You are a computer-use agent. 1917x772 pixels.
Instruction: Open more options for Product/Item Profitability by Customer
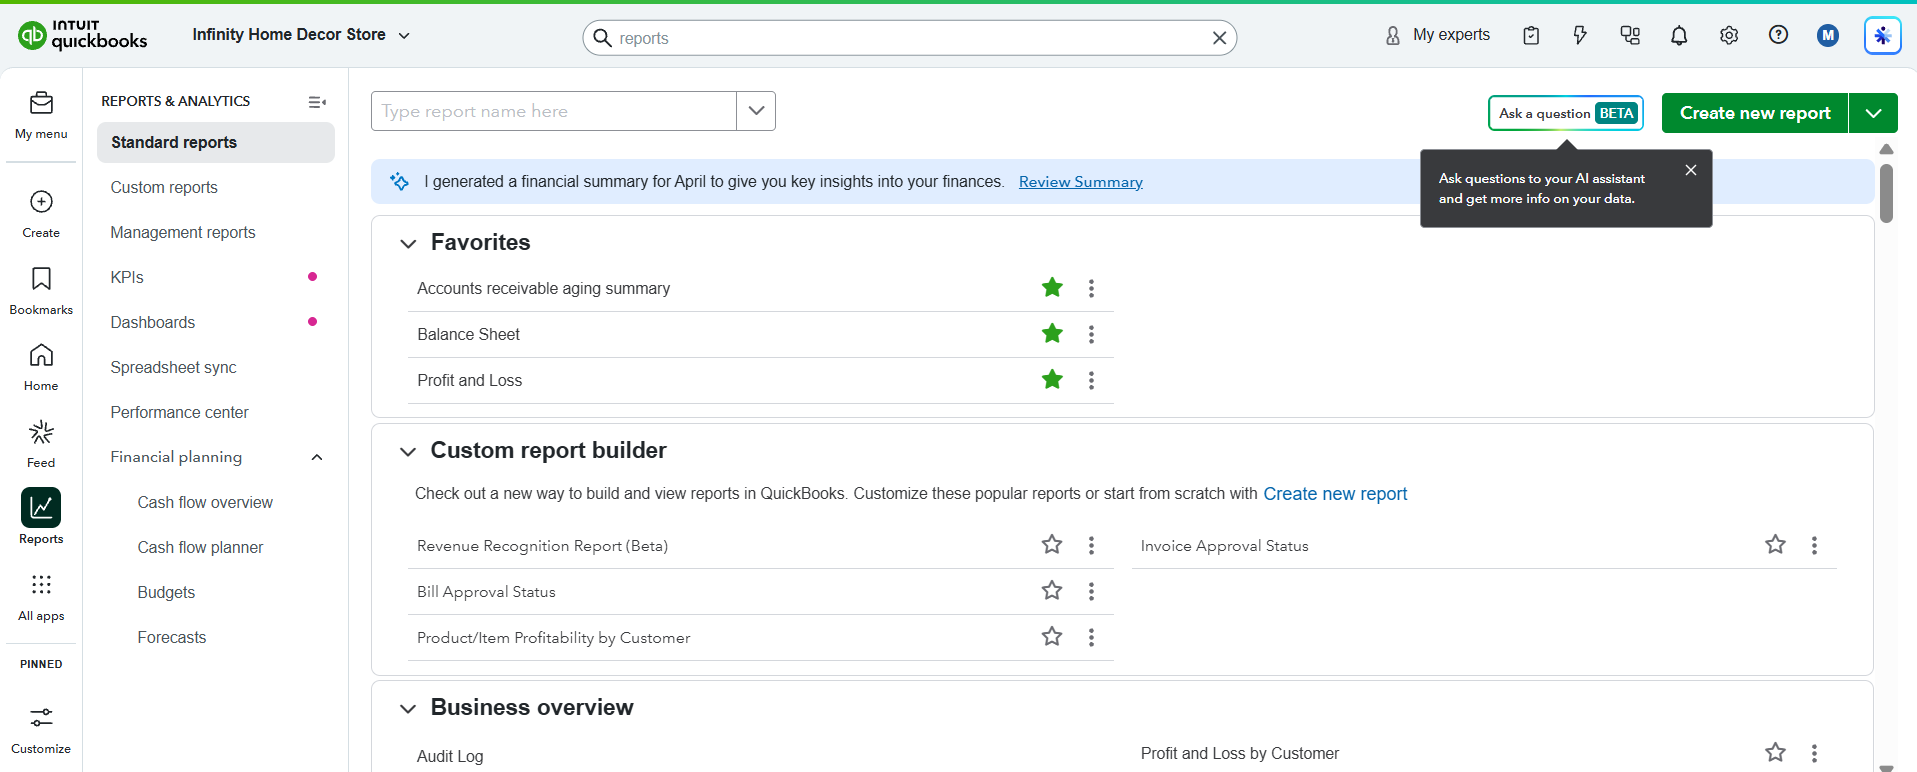click(1091, 637)
